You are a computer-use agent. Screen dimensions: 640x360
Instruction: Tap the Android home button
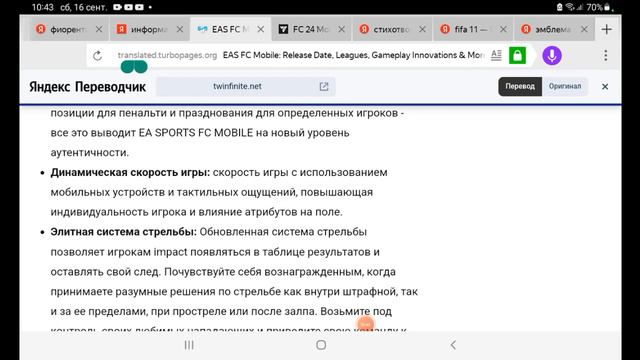coord(321,345)
